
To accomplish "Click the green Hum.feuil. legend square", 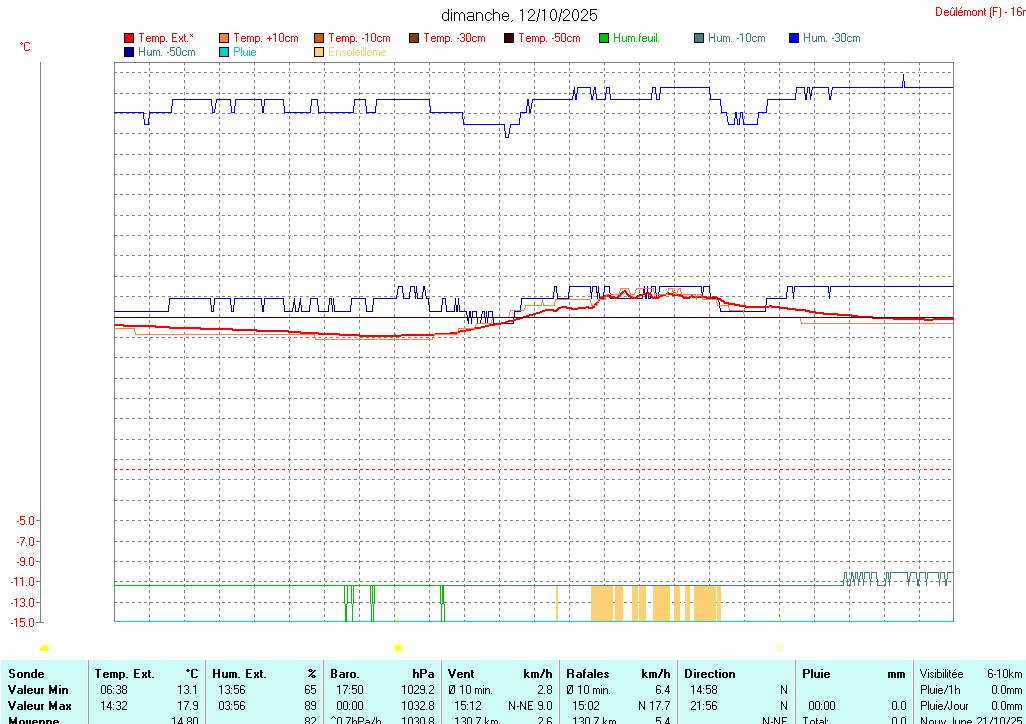I will tap(604, 38).
